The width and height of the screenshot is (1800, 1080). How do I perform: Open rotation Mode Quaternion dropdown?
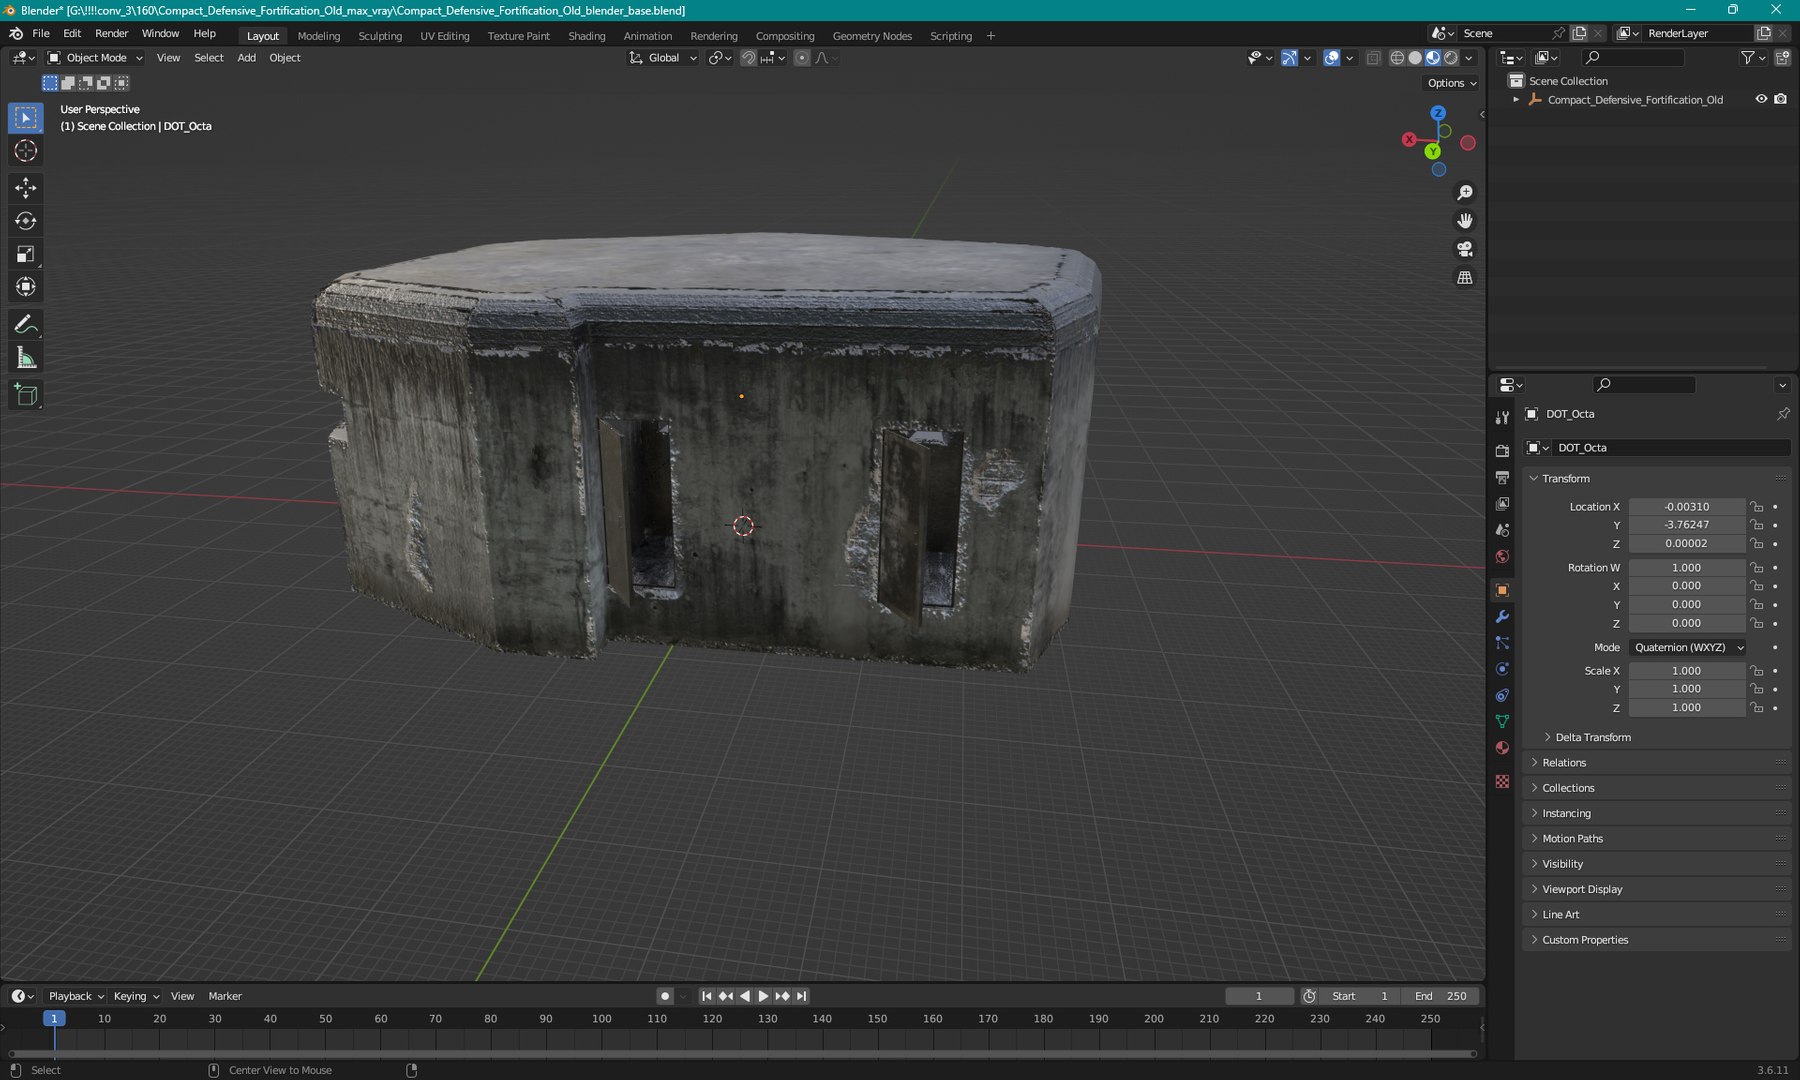1688,648
